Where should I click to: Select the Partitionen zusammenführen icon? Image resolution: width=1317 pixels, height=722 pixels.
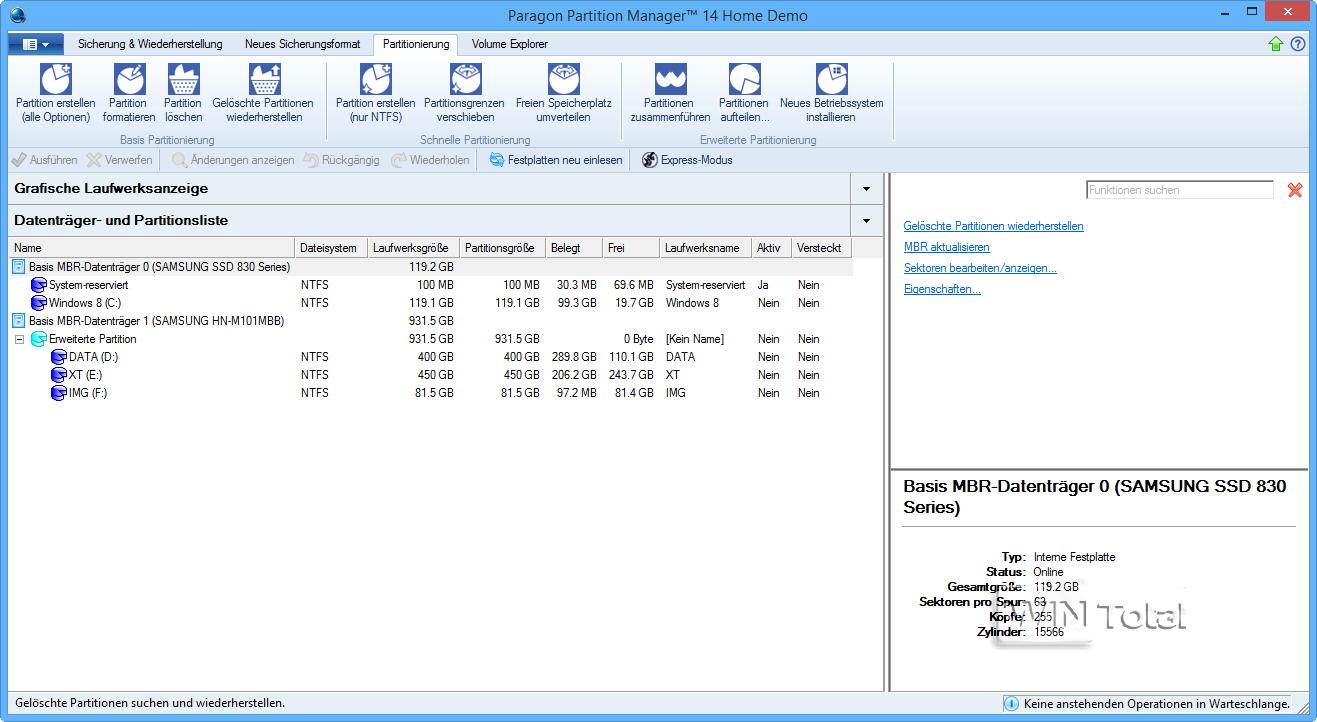pos(669,90)
